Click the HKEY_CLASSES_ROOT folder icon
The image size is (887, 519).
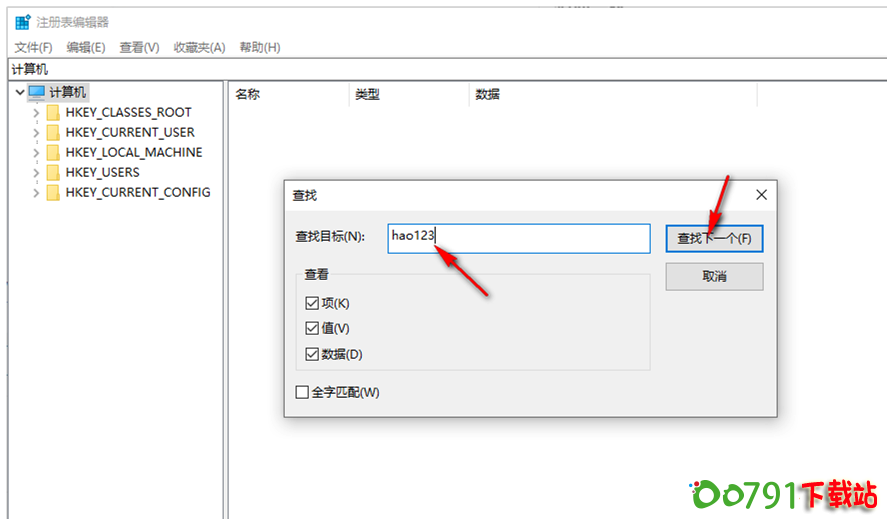(53, 113)
